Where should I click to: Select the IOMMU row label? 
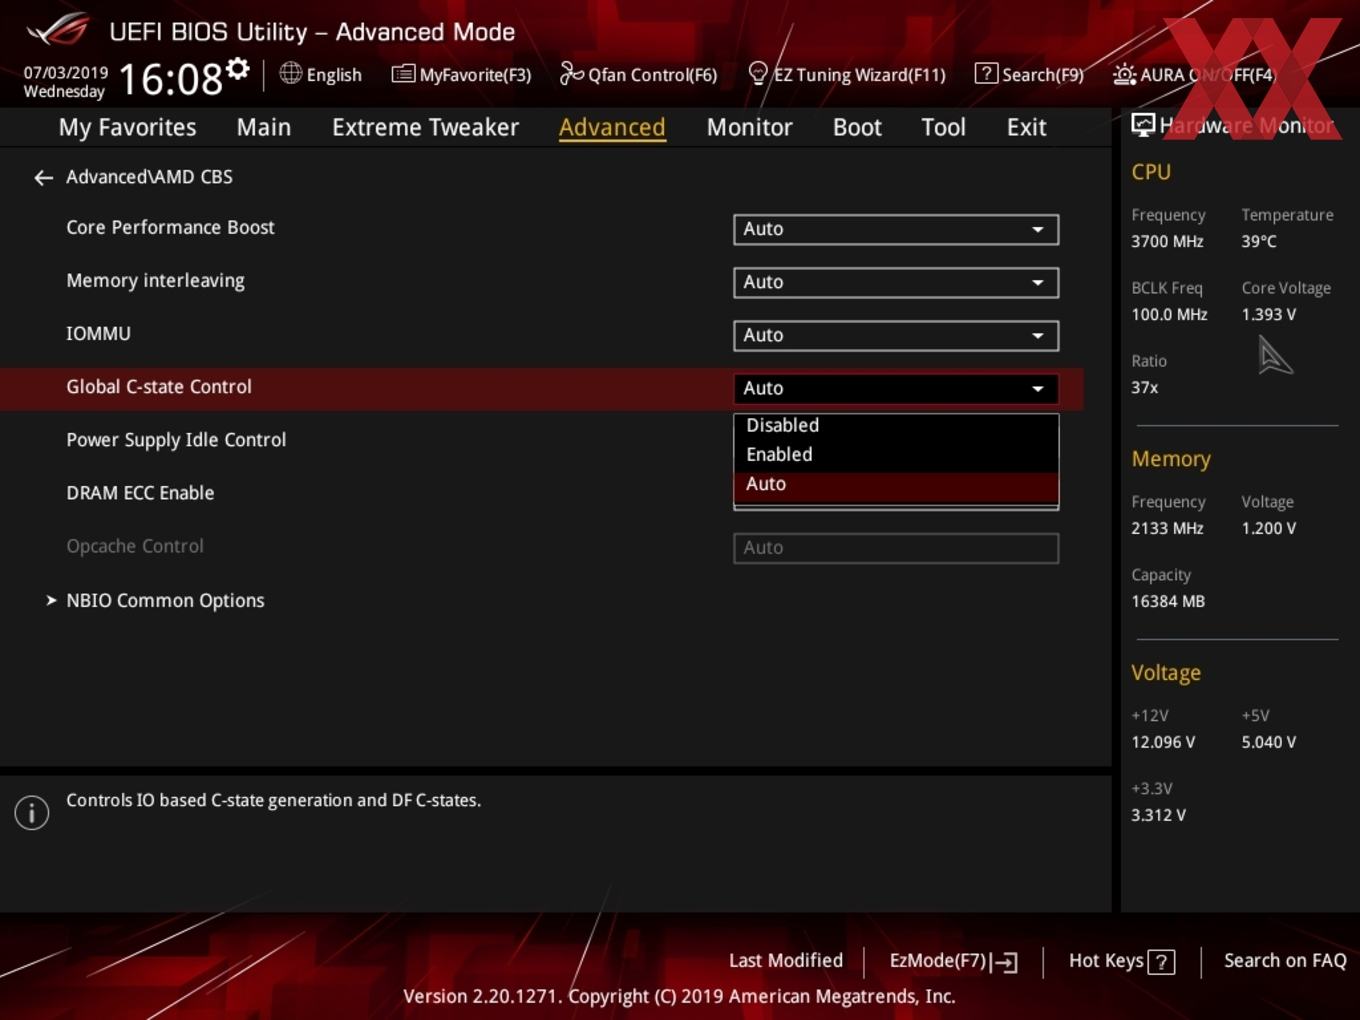click(98, 333)
